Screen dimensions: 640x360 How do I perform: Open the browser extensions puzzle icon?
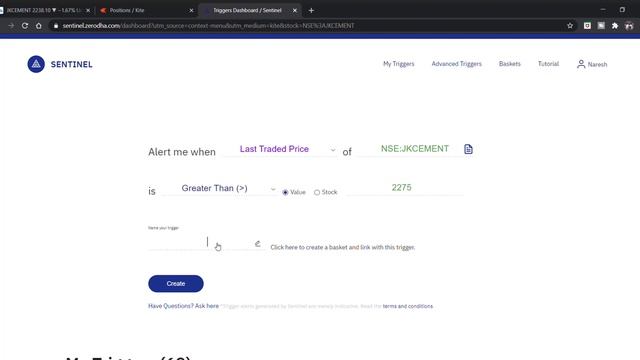click(x=615, y=26)
